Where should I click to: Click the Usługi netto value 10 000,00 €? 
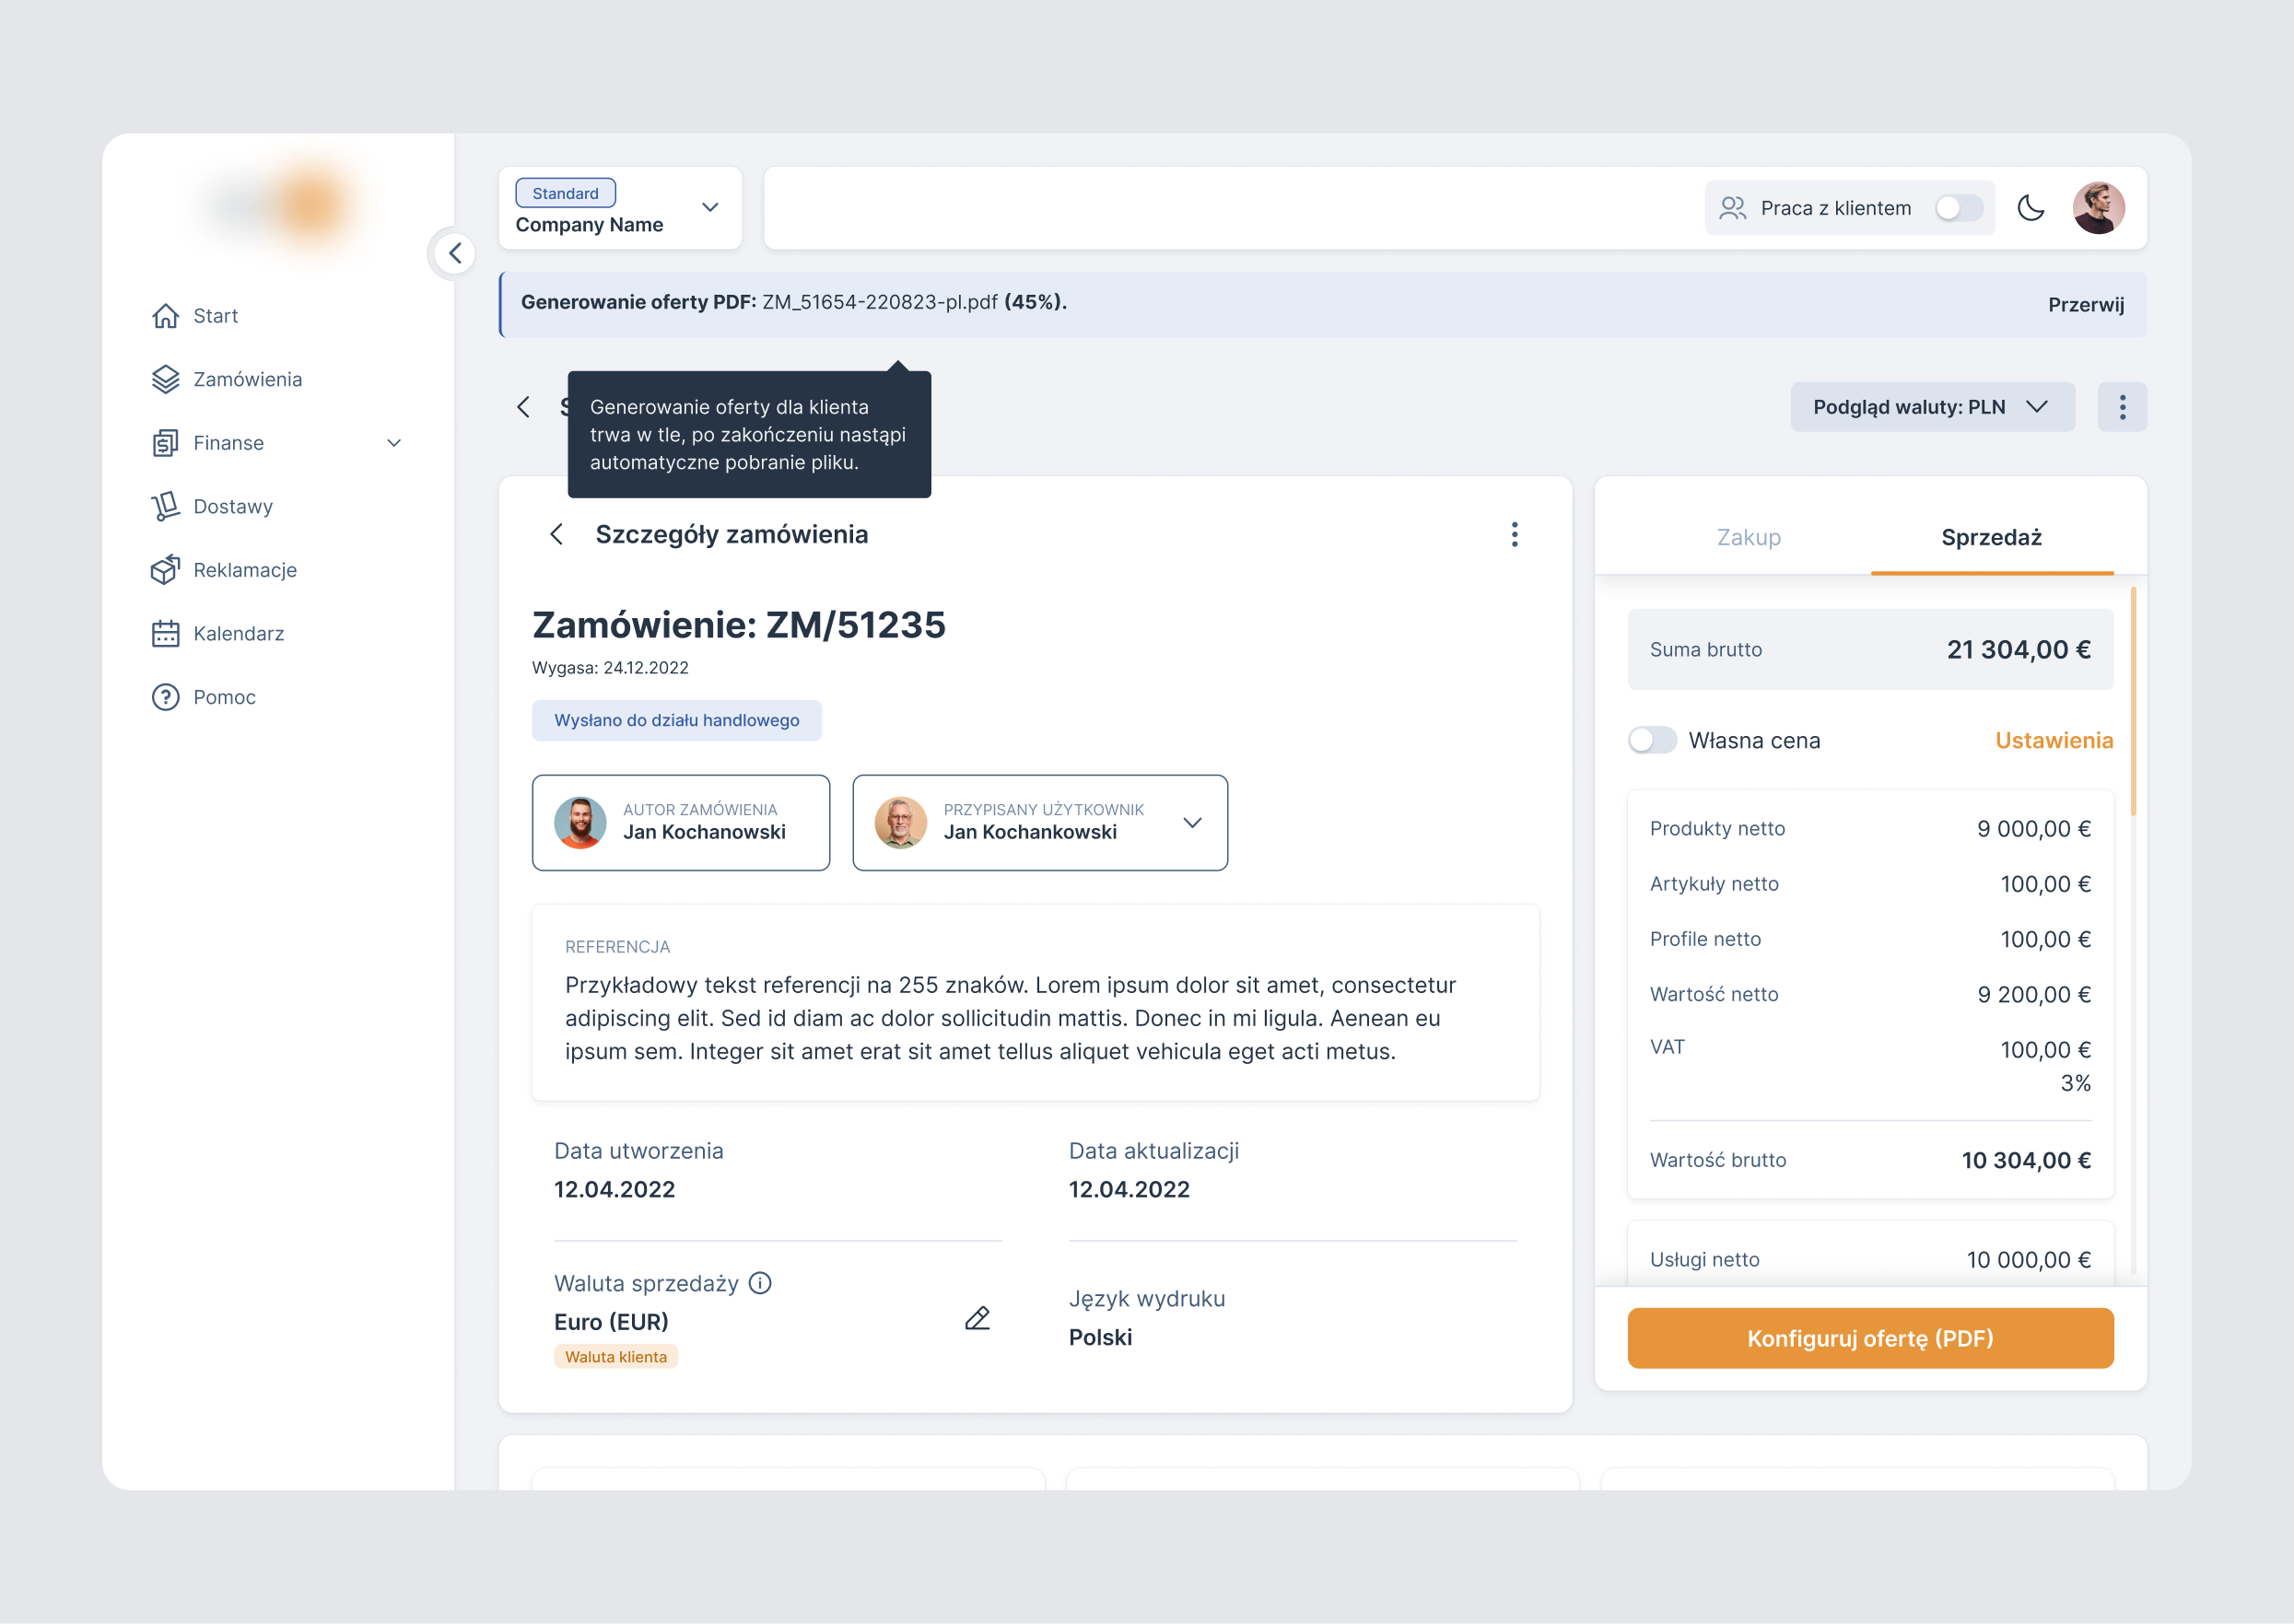(x=2028, y=1260)
